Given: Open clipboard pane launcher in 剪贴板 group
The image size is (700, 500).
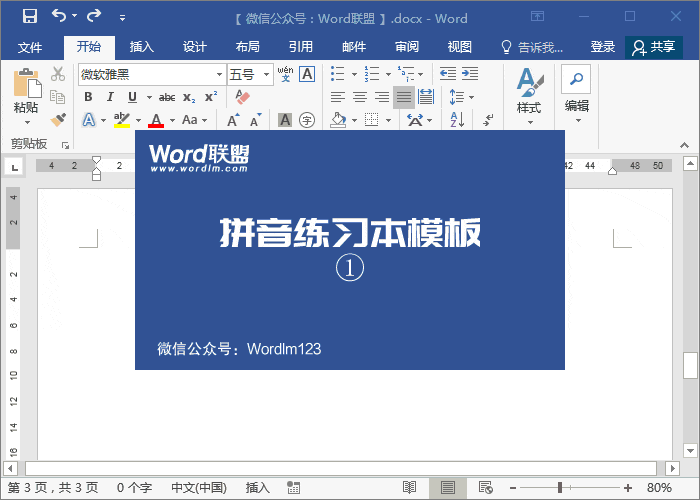Looking at the screenshot, I should (x=65, y=145).
